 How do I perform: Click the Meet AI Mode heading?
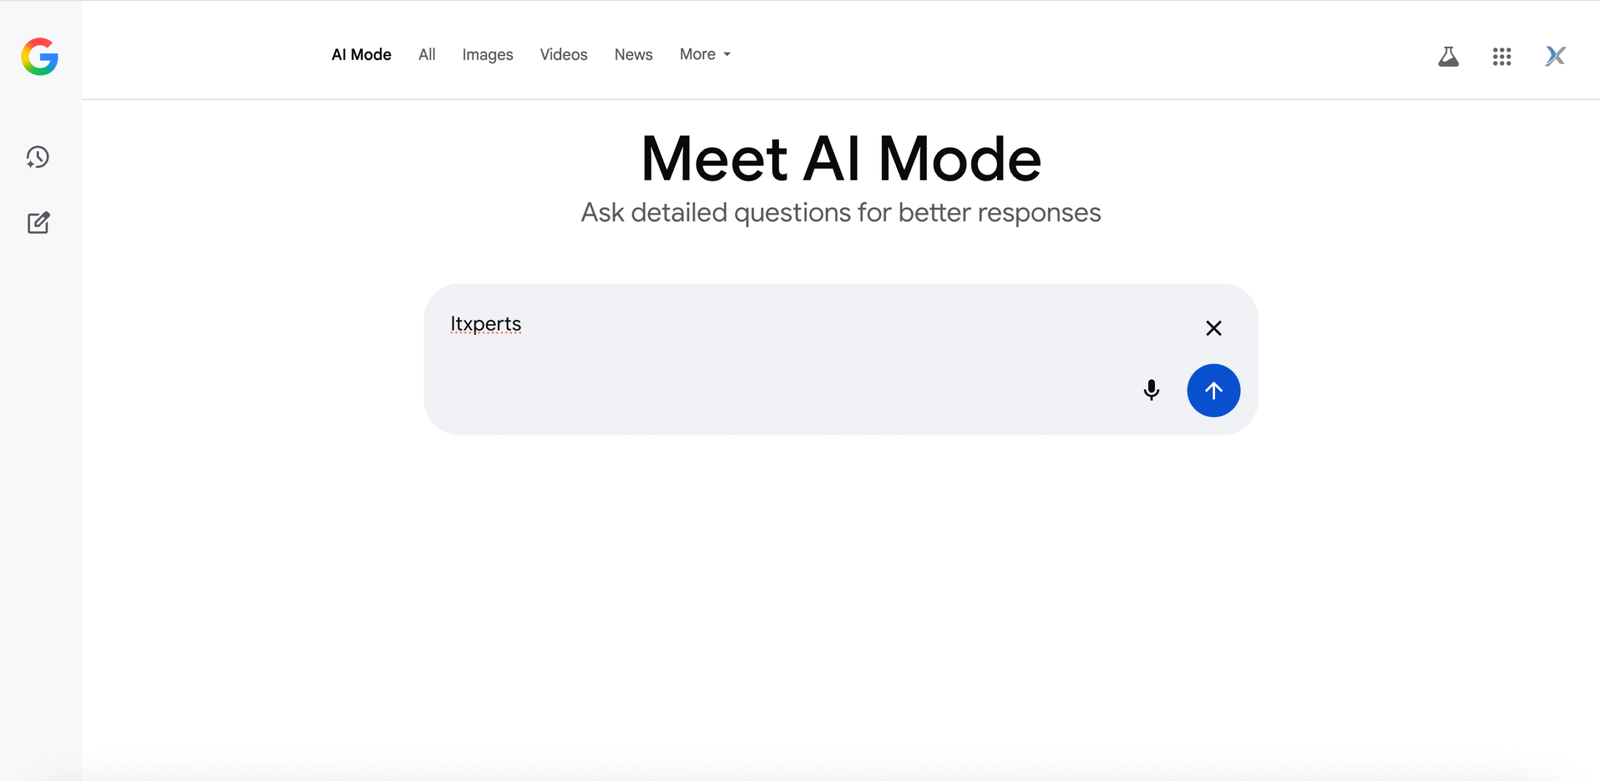pyautogui.click(x=840, y=158)
